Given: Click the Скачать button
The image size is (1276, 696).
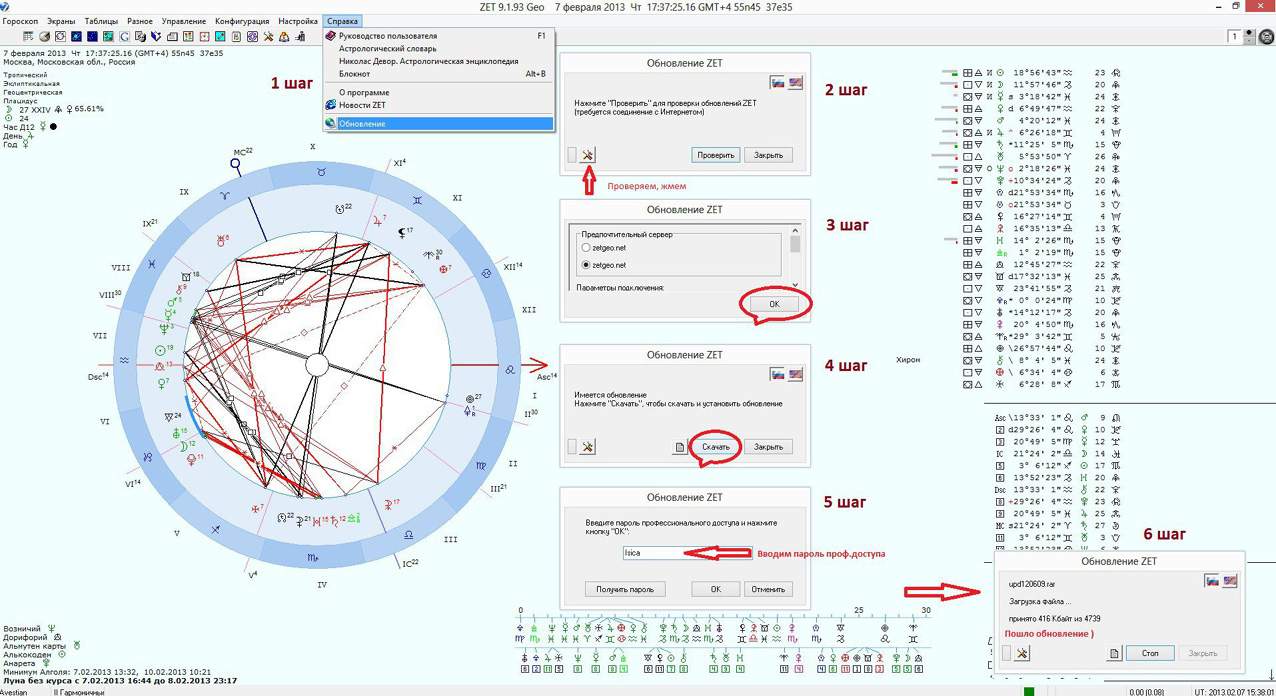Looking at the screenshot, I should pyautogui.click(x=716, y=447).
